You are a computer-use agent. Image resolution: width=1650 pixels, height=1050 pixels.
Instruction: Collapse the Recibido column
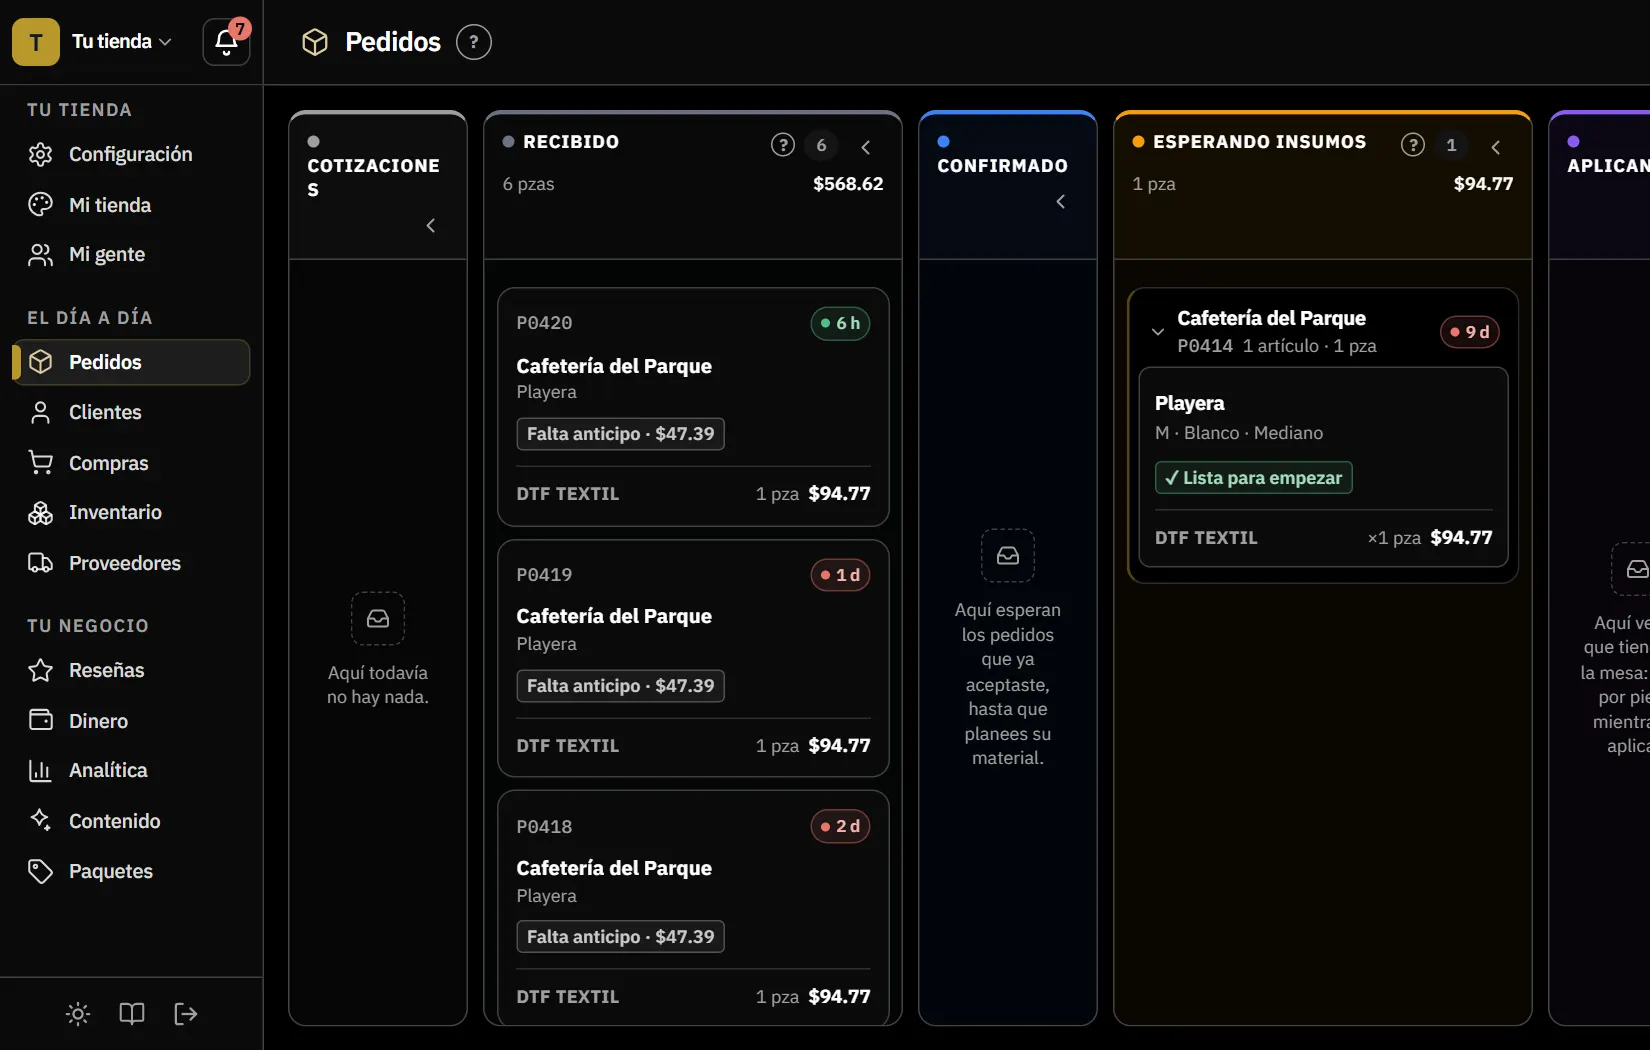866,147
